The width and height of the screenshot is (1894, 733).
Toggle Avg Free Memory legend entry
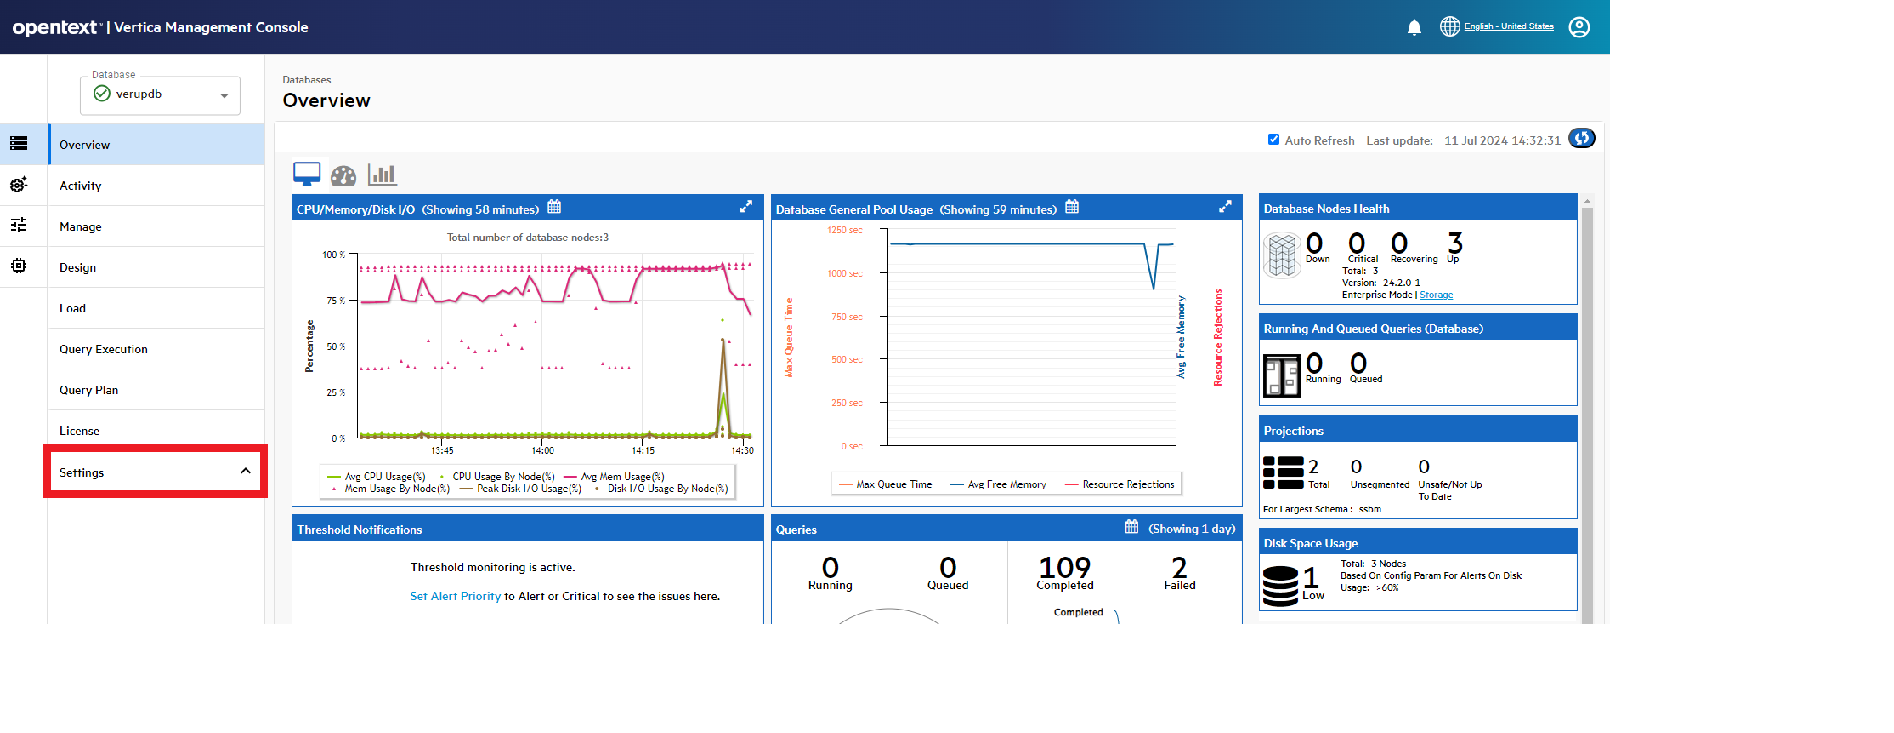click(x=998, y=485)
